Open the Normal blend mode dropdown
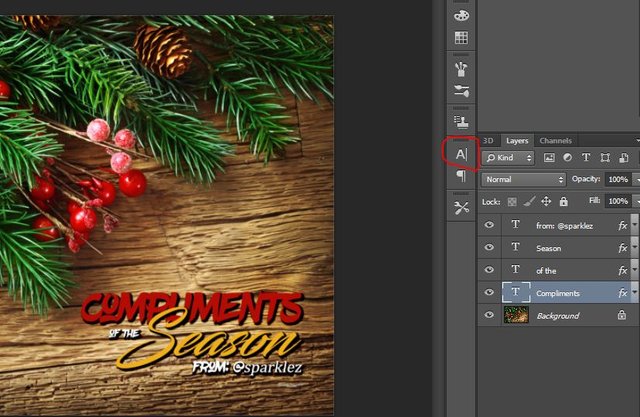This screenshot has width=640, height=417. coord(523,180)
